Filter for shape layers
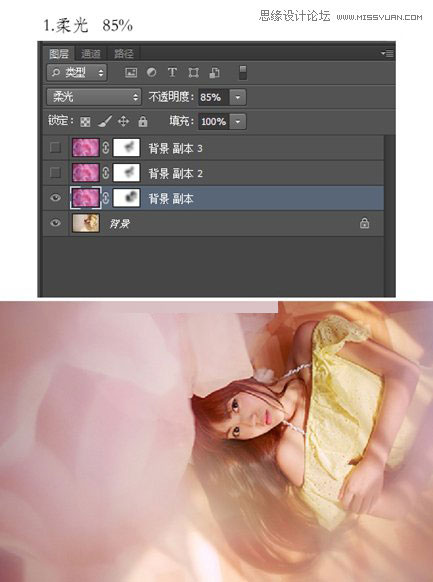This screenshot has width=433, height=582. [x=193, y=72]
